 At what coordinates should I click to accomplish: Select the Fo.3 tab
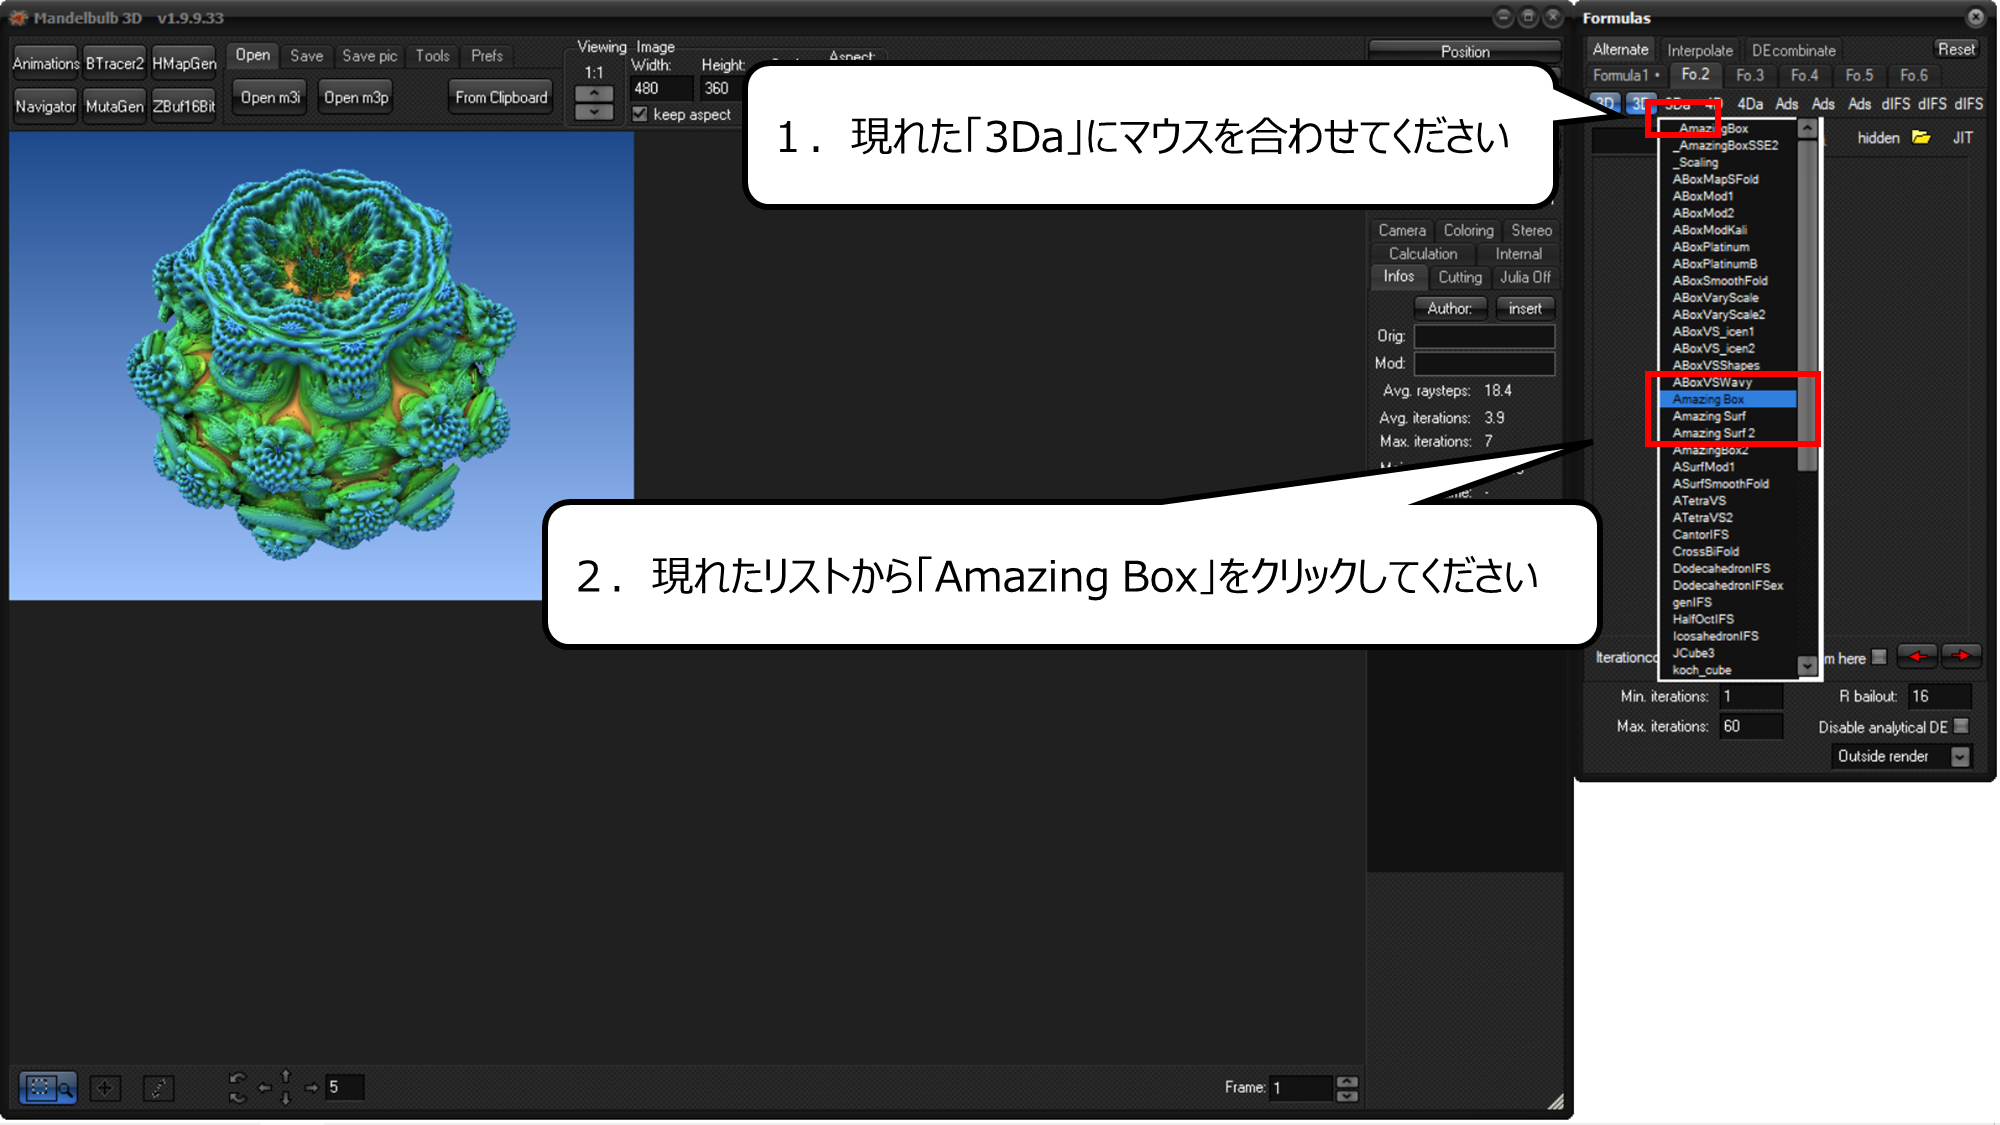coord(1750,75)
